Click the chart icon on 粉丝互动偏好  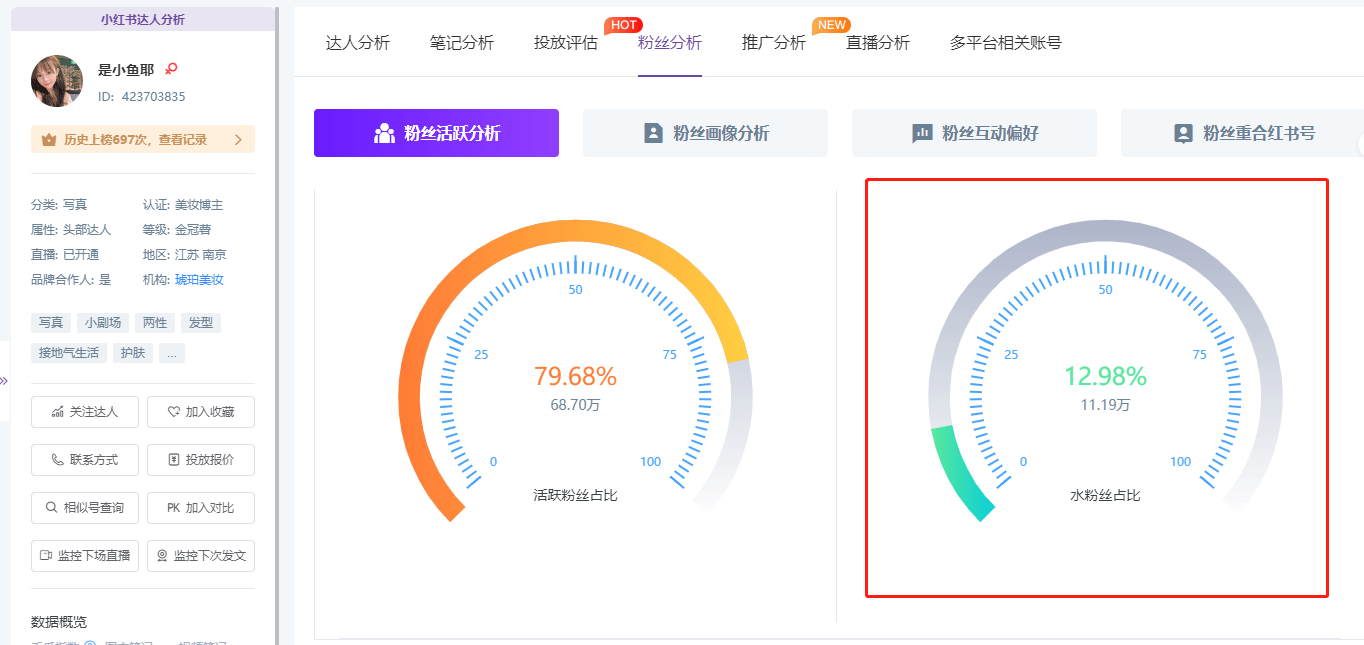pos(922,133)
